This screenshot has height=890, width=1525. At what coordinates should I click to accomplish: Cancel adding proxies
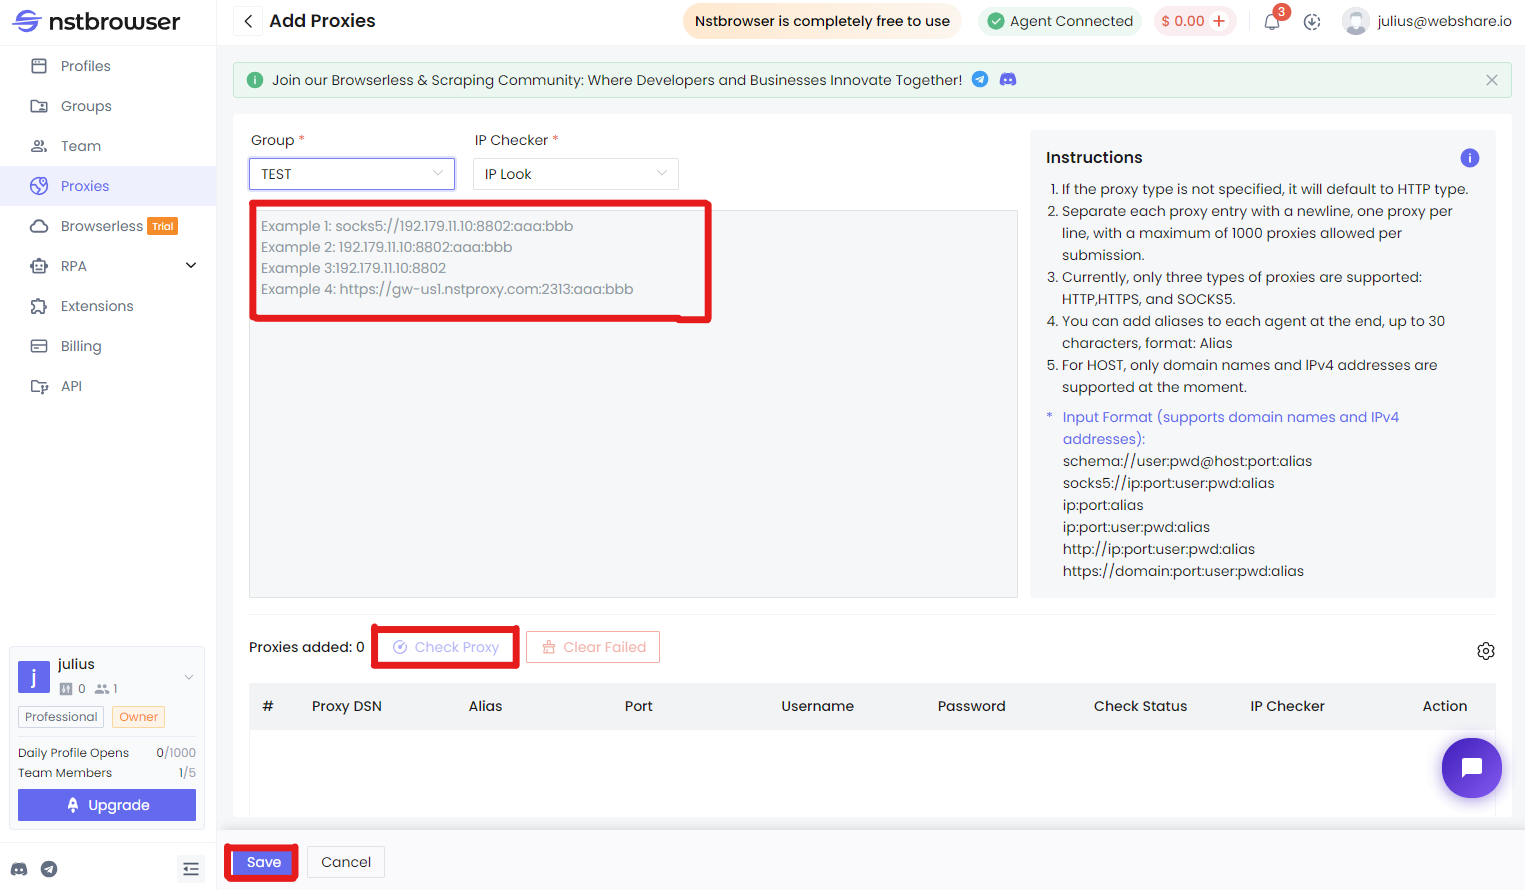coord(346,862)
